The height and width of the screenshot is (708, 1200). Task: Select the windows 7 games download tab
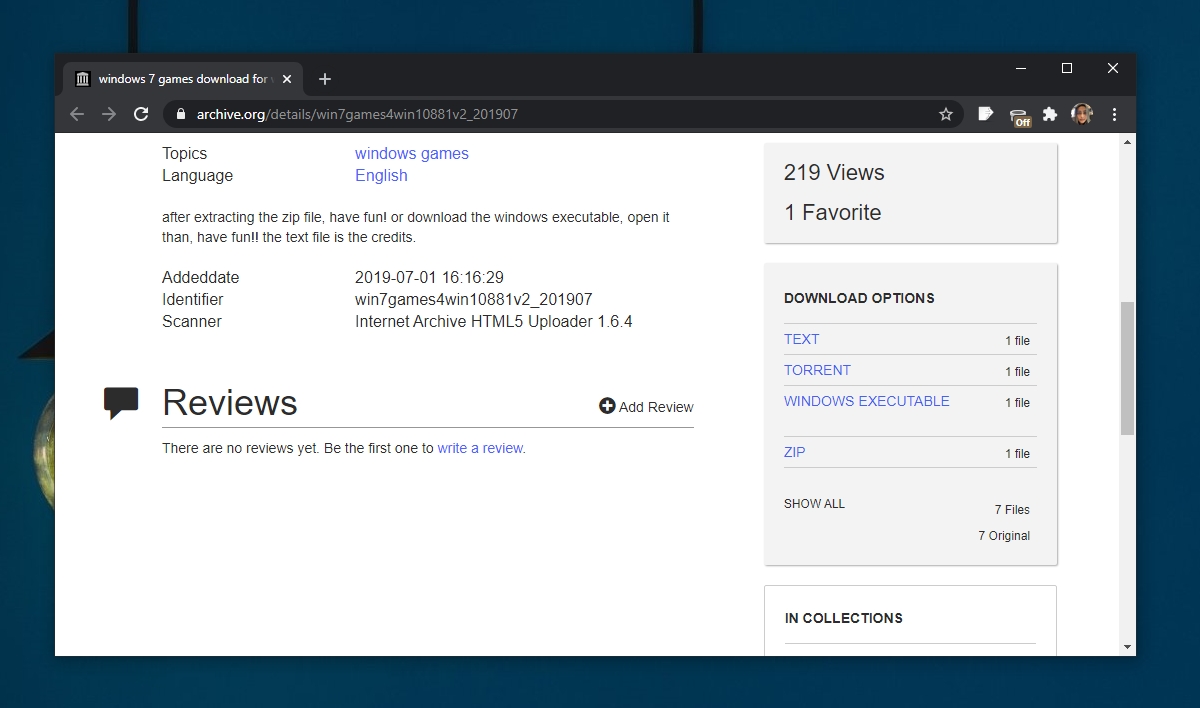(x=183, y=79)
